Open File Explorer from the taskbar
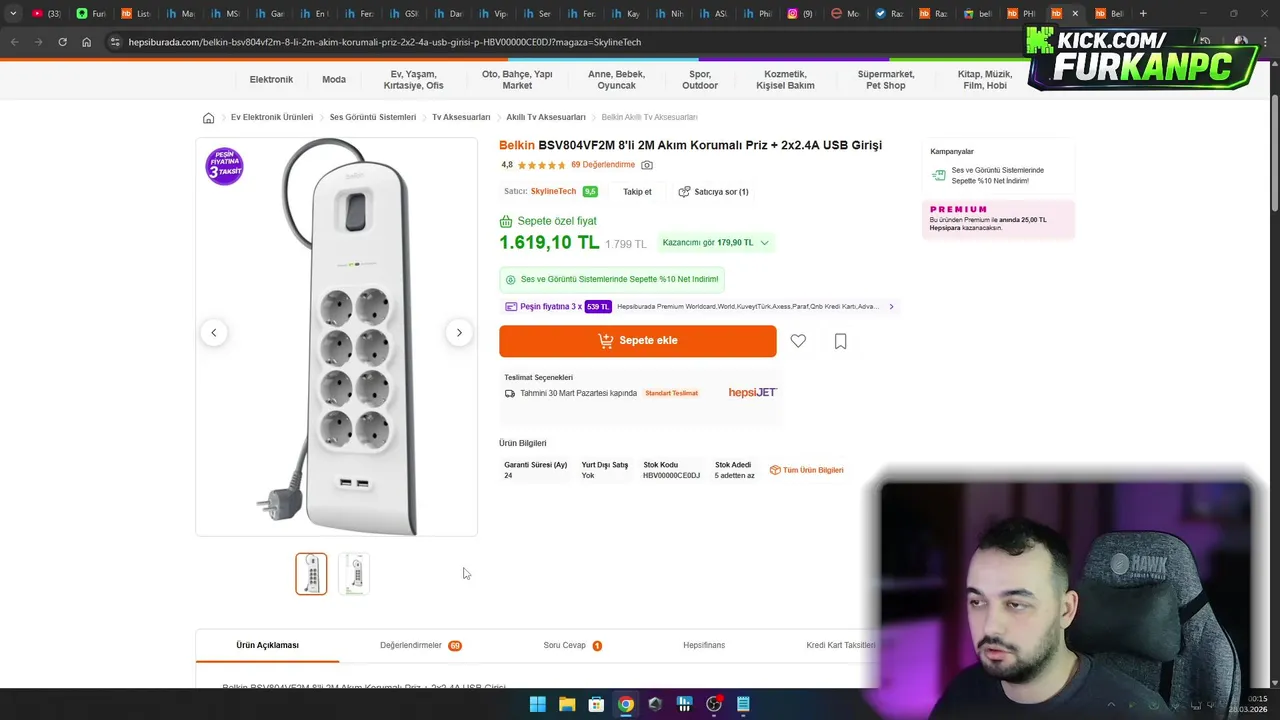1280x720 pixels. point(567,704)
